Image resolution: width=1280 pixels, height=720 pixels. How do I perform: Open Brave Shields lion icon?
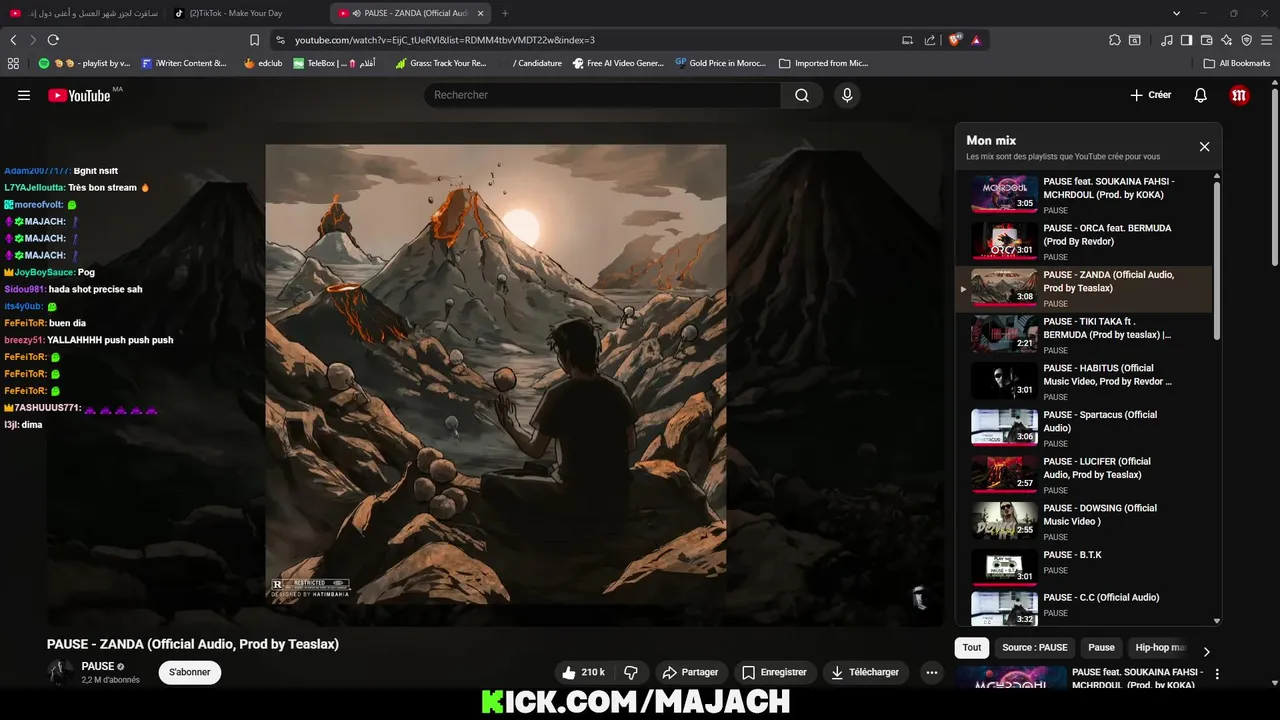(x=954, y=40)
